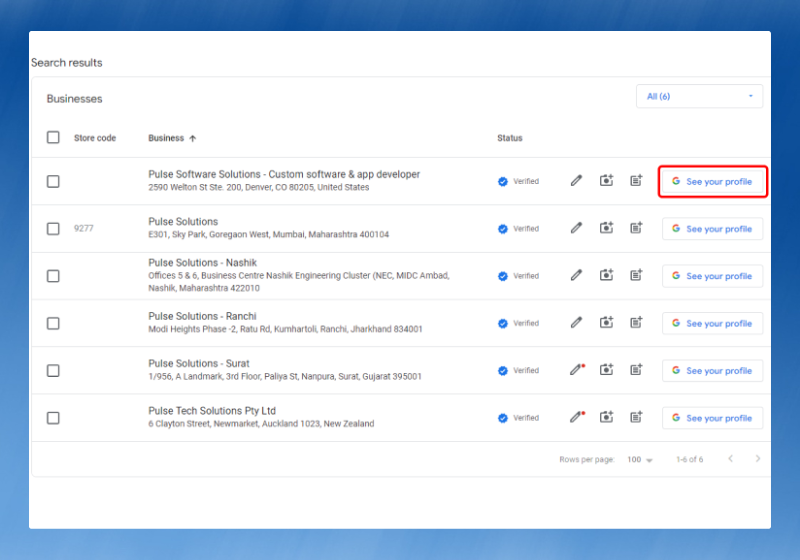
Task: Create post for Pulse Solutions - Surat
Action: click(x=636, y=370)
